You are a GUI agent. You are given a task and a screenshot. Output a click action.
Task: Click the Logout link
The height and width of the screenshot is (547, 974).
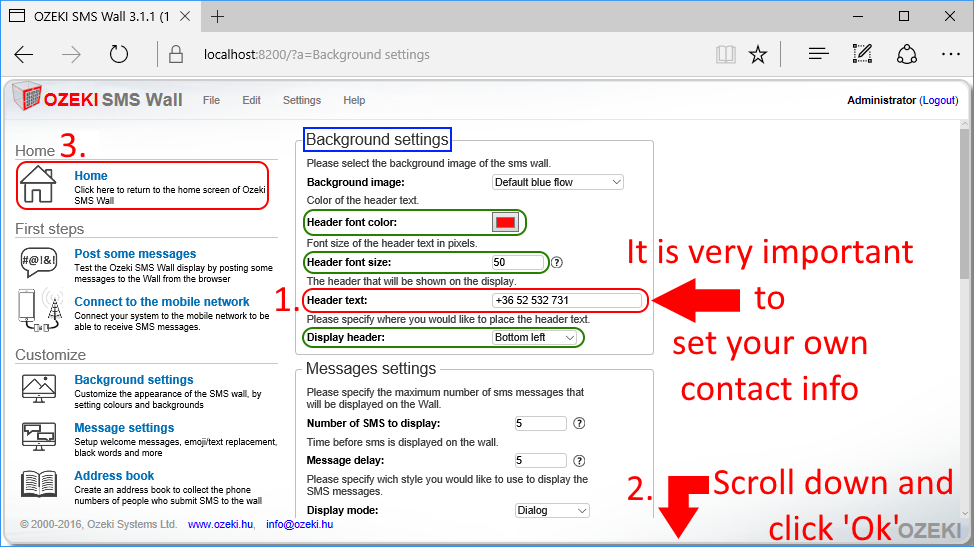pos(939,100)
